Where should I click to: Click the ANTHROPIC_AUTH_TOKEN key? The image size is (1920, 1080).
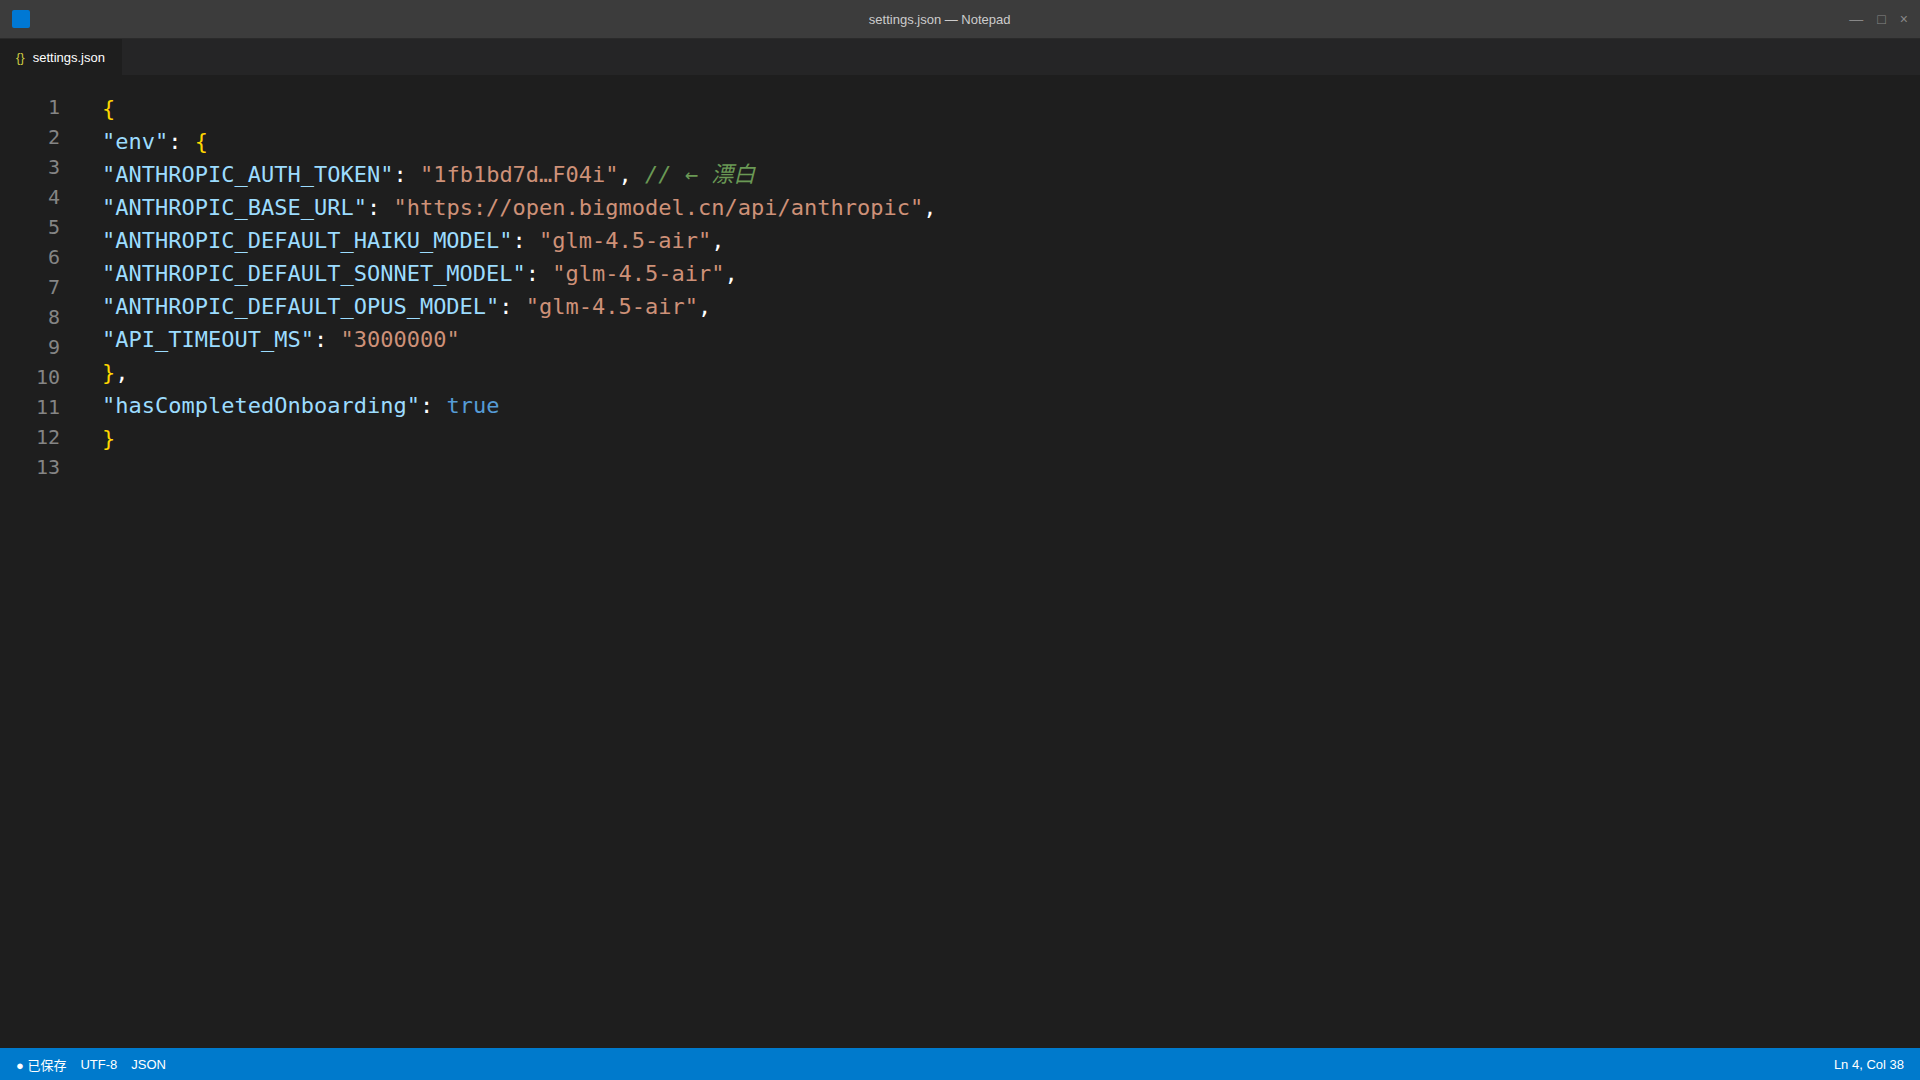click(x=248, y=175)
